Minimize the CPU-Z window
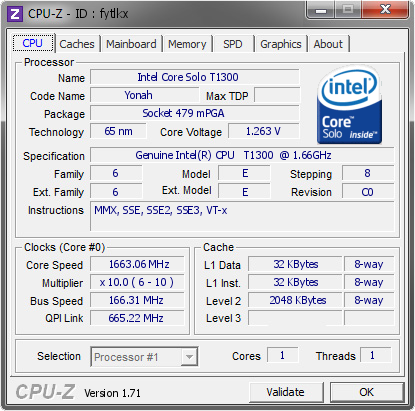The height and width of the screenshot is (411, 415). tap(321, 10)
